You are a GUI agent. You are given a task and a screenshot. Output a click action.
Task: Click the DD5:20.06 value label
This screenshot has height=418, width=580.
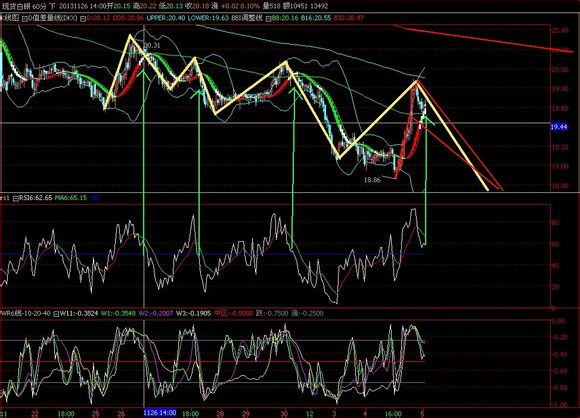[128, 18]
